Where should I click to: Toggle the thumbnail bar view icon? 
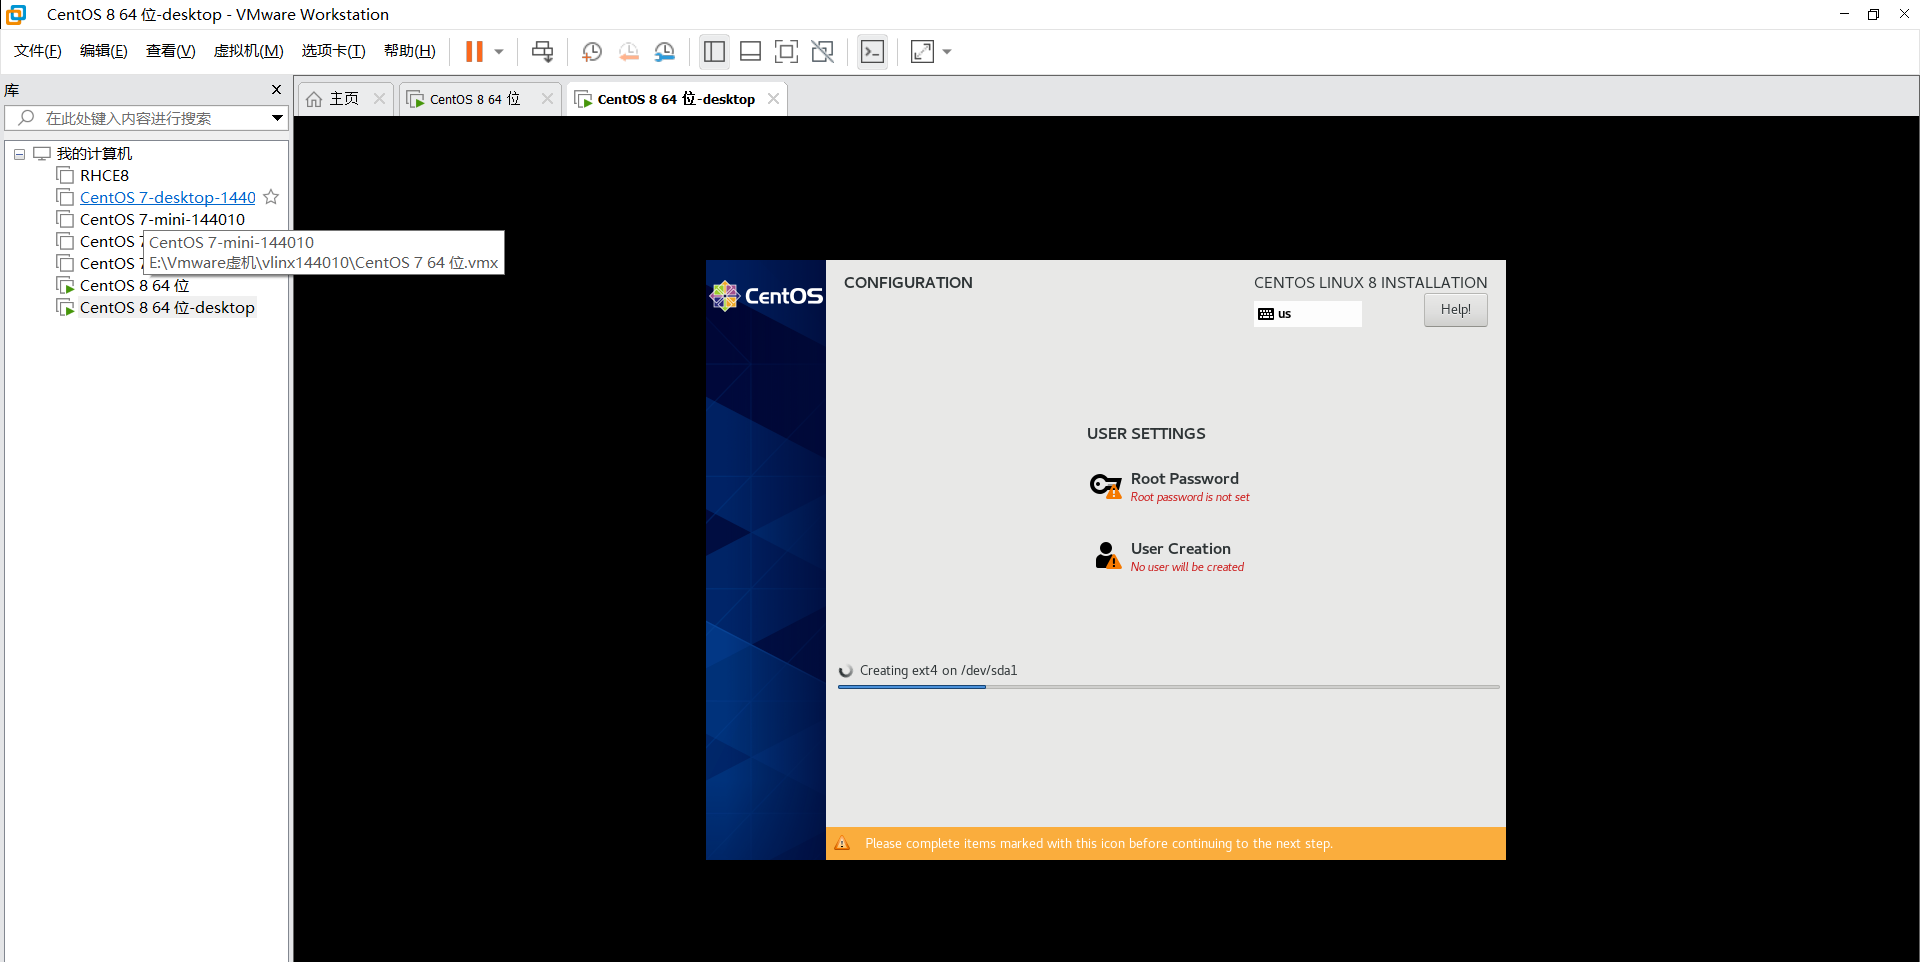(x=751, y=51)
